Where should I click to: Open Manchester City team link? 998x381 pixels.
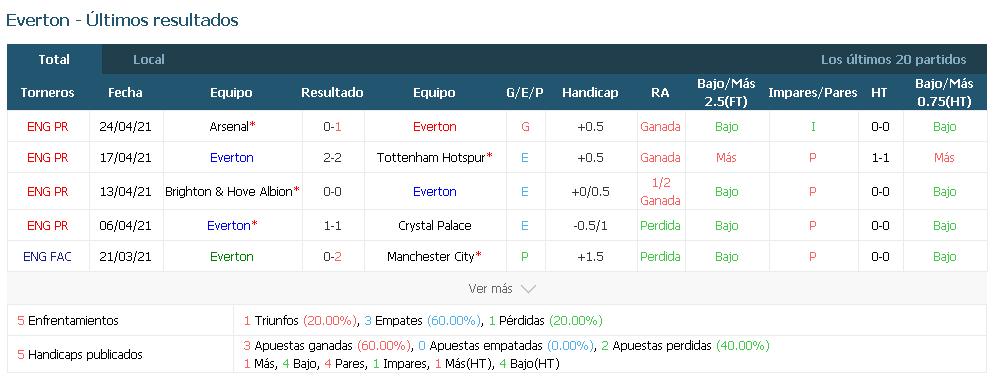[431, 257]
